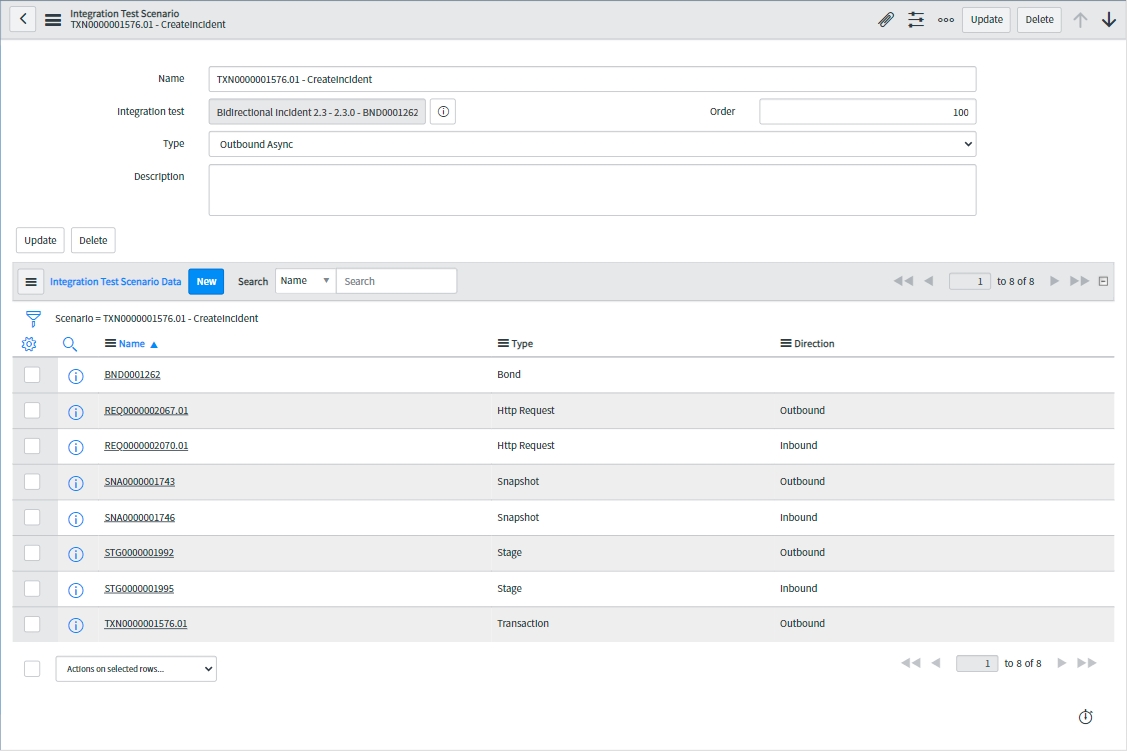Open the form context hamburger menu
This screenshot has width=1127, height=751.
point(53,20)
